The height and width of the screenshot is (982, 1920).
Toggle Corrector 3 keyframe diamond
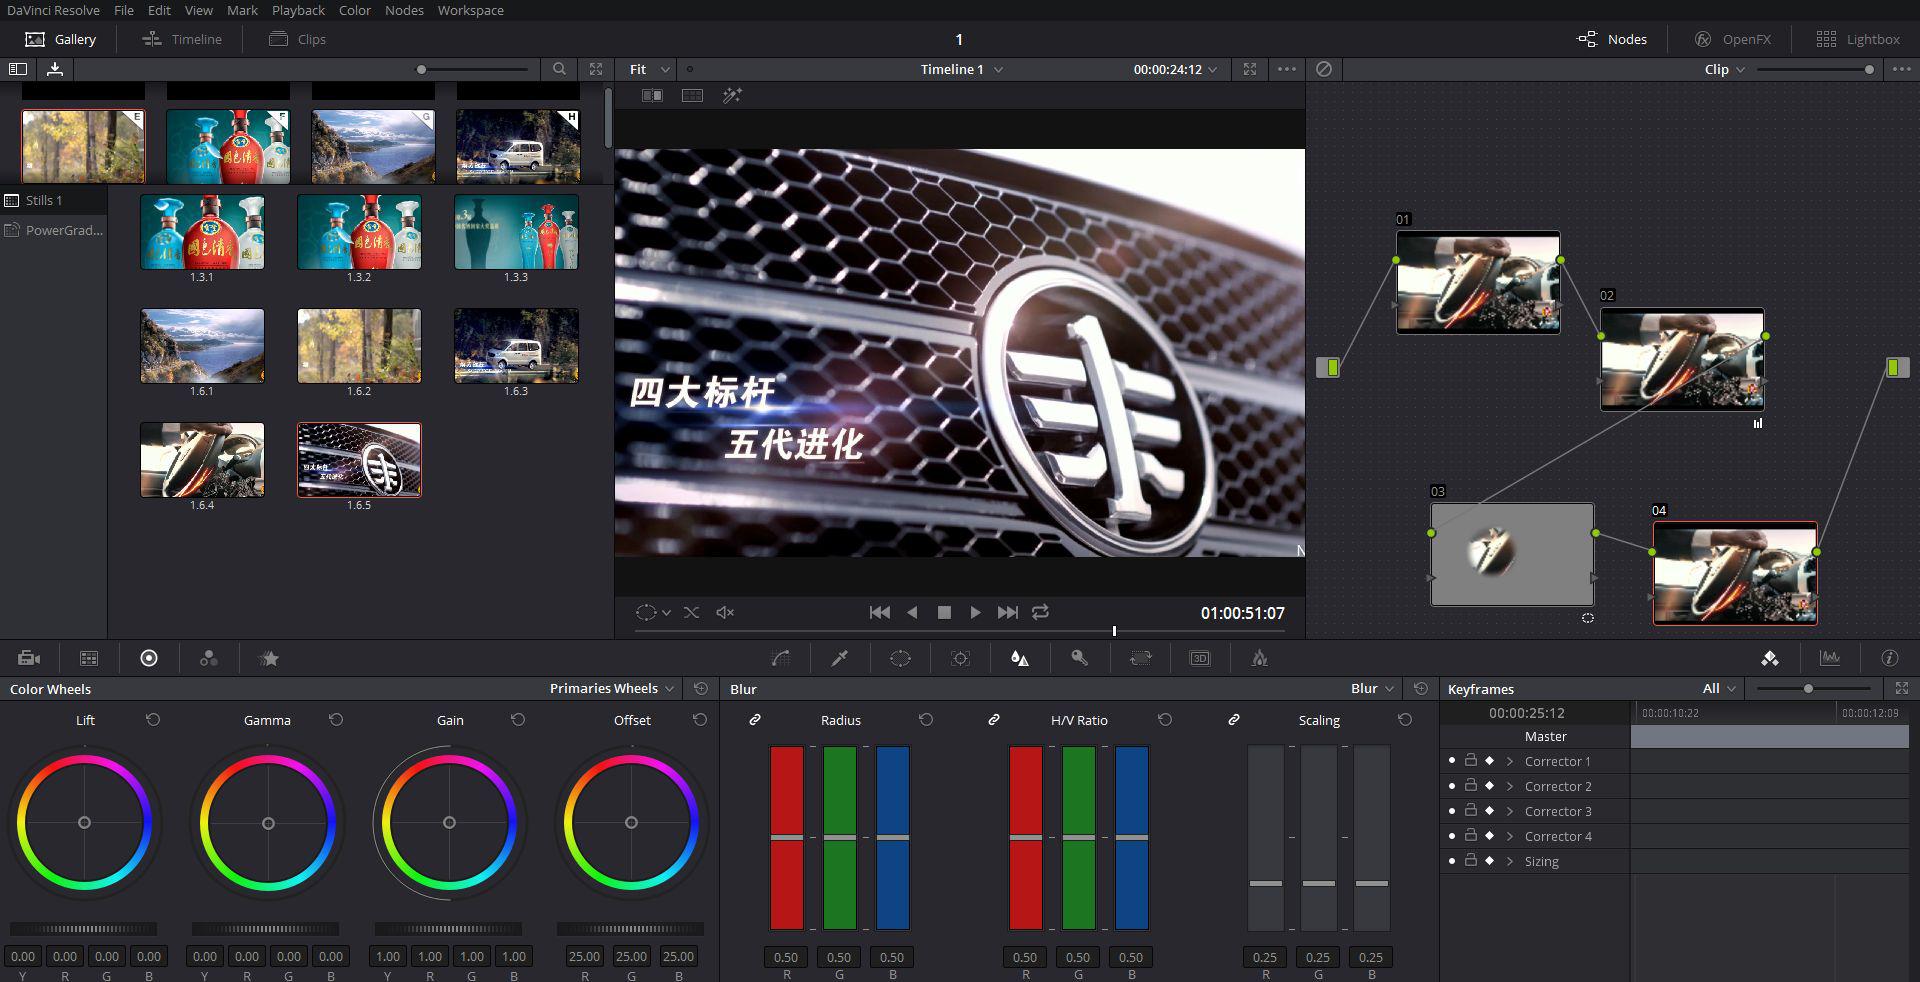click(x=1489, y=811)
